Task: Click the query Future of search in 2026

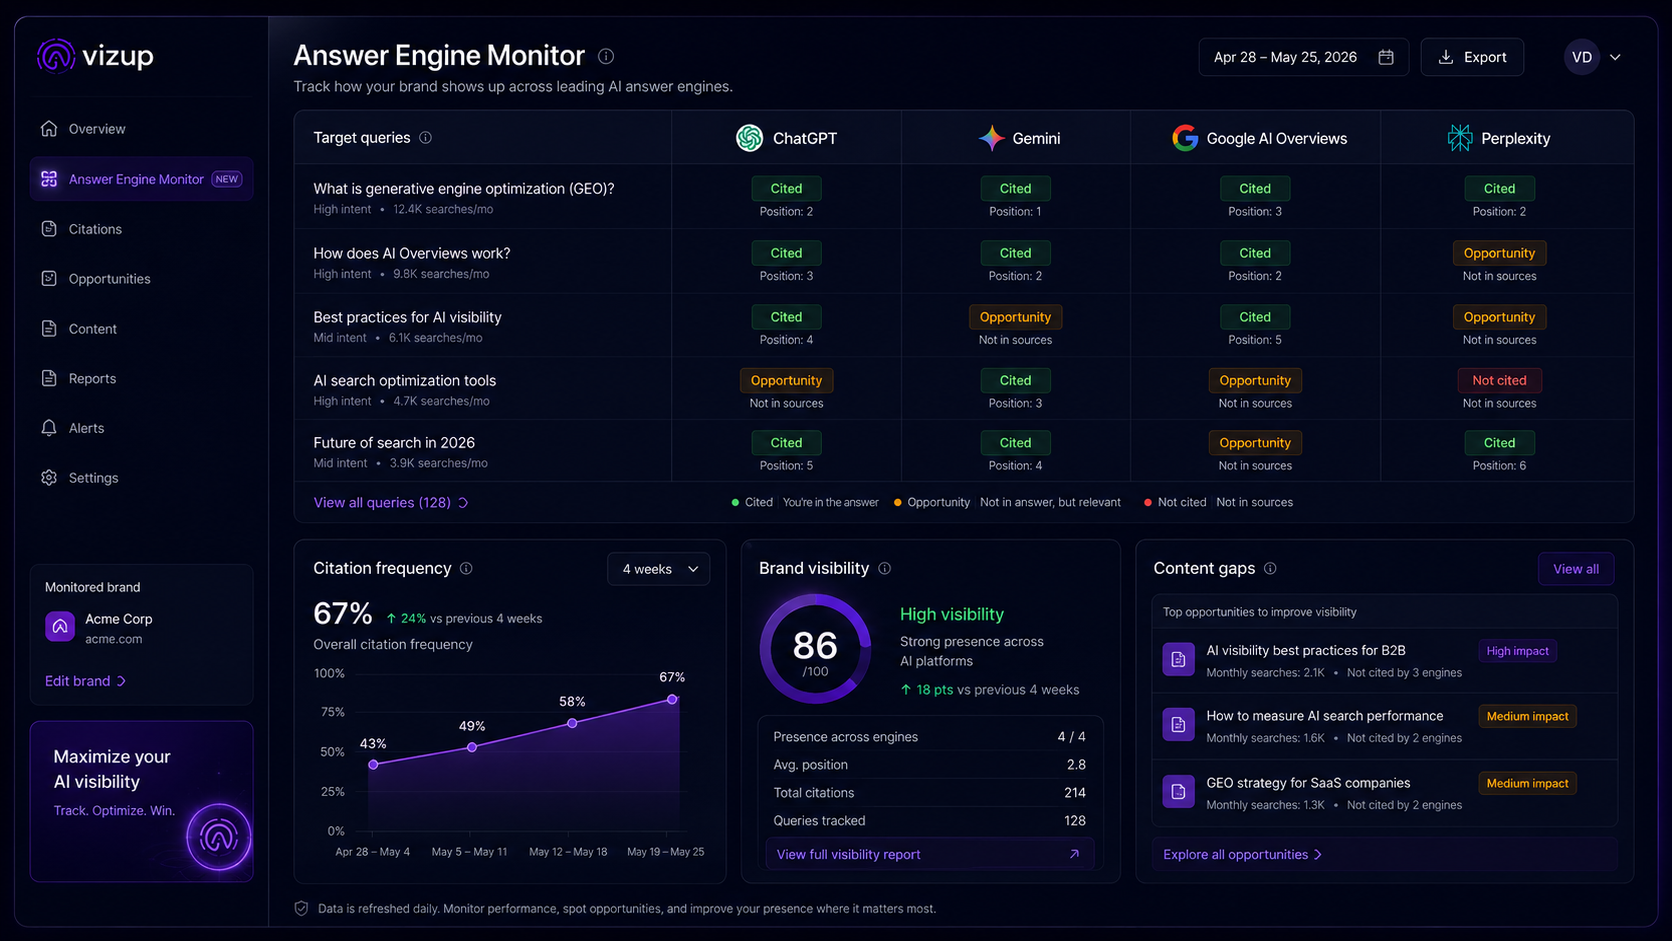Action: tap(394, 442)
